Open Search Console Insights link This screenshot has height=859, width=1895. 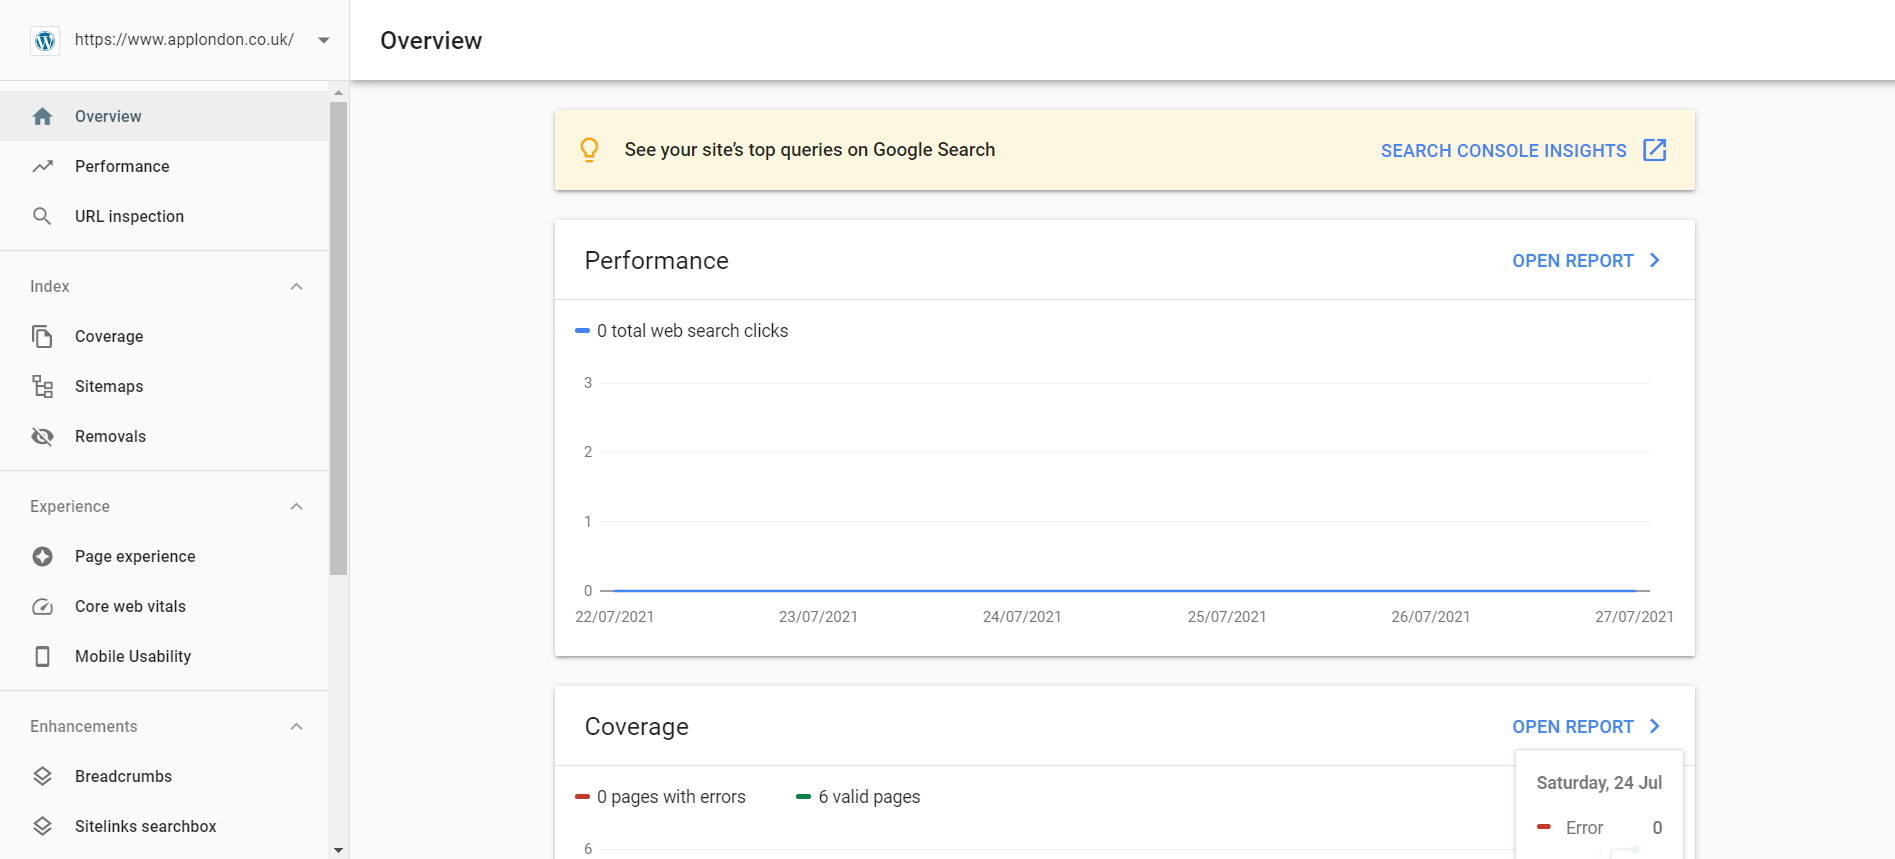pos(1523,150)
